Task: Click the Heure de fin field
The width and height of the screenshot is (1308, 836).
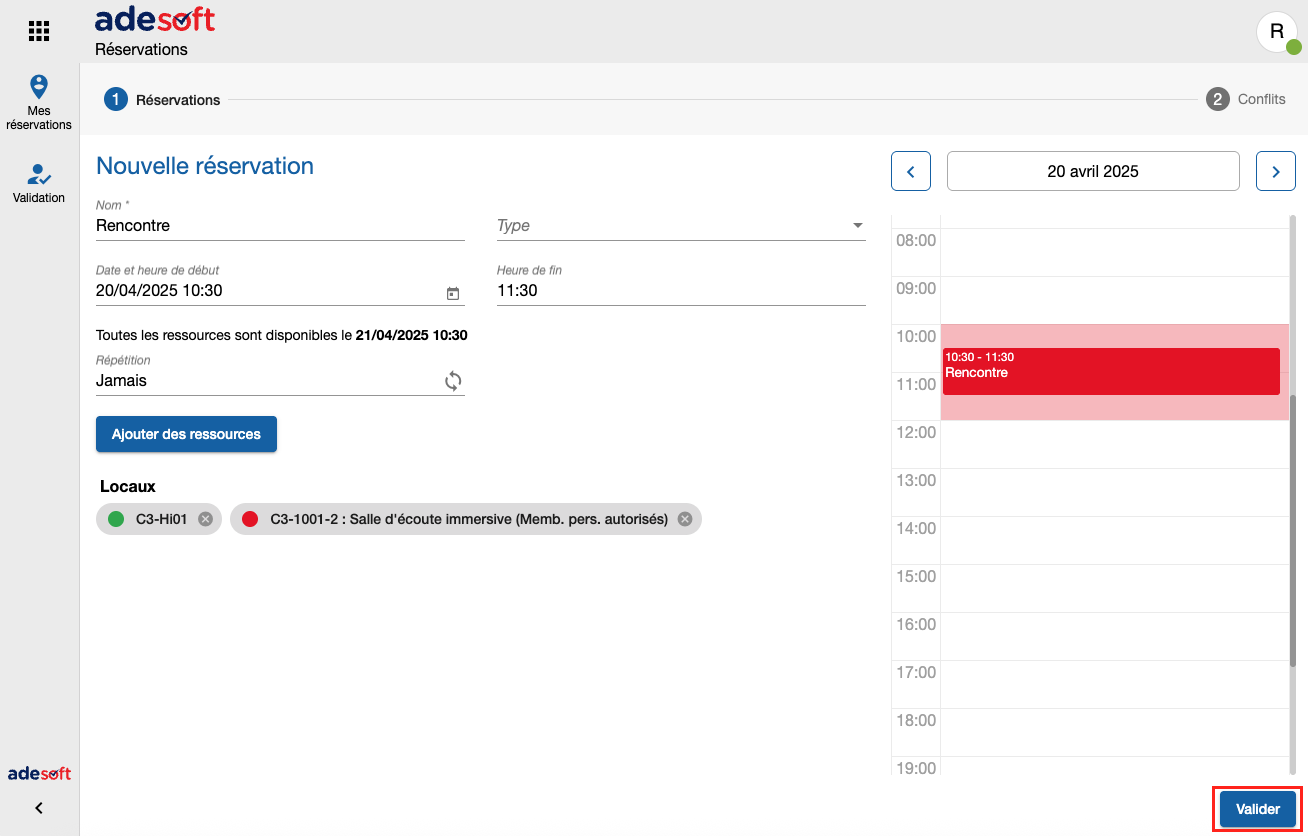Action: tap(680, 291)
